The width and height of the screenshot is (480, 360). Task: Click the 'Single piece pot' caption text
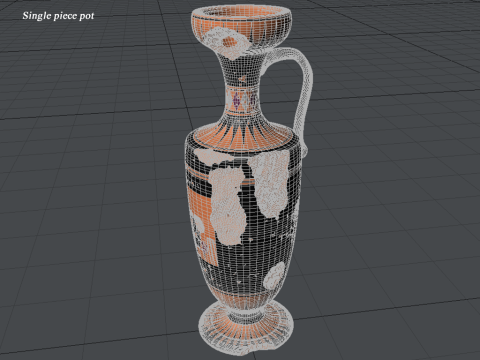(x=58, y=16)
